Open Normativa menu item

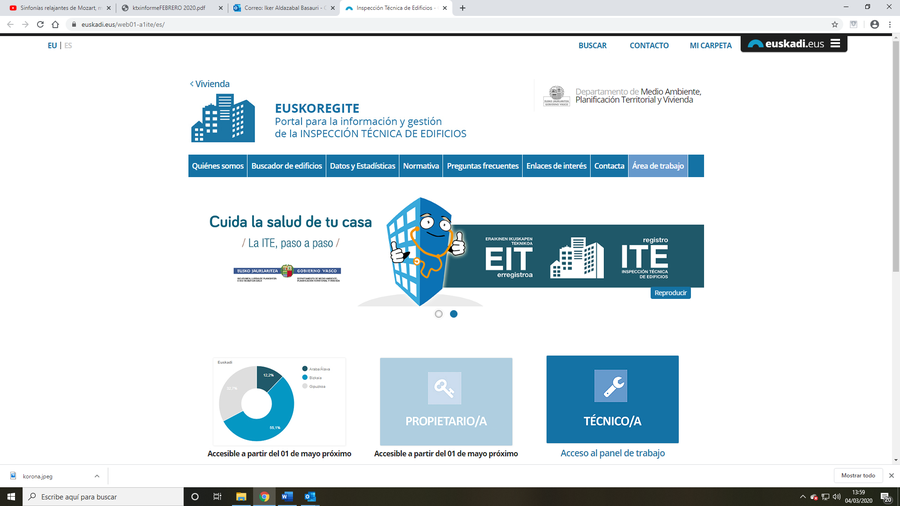point(421,166)
